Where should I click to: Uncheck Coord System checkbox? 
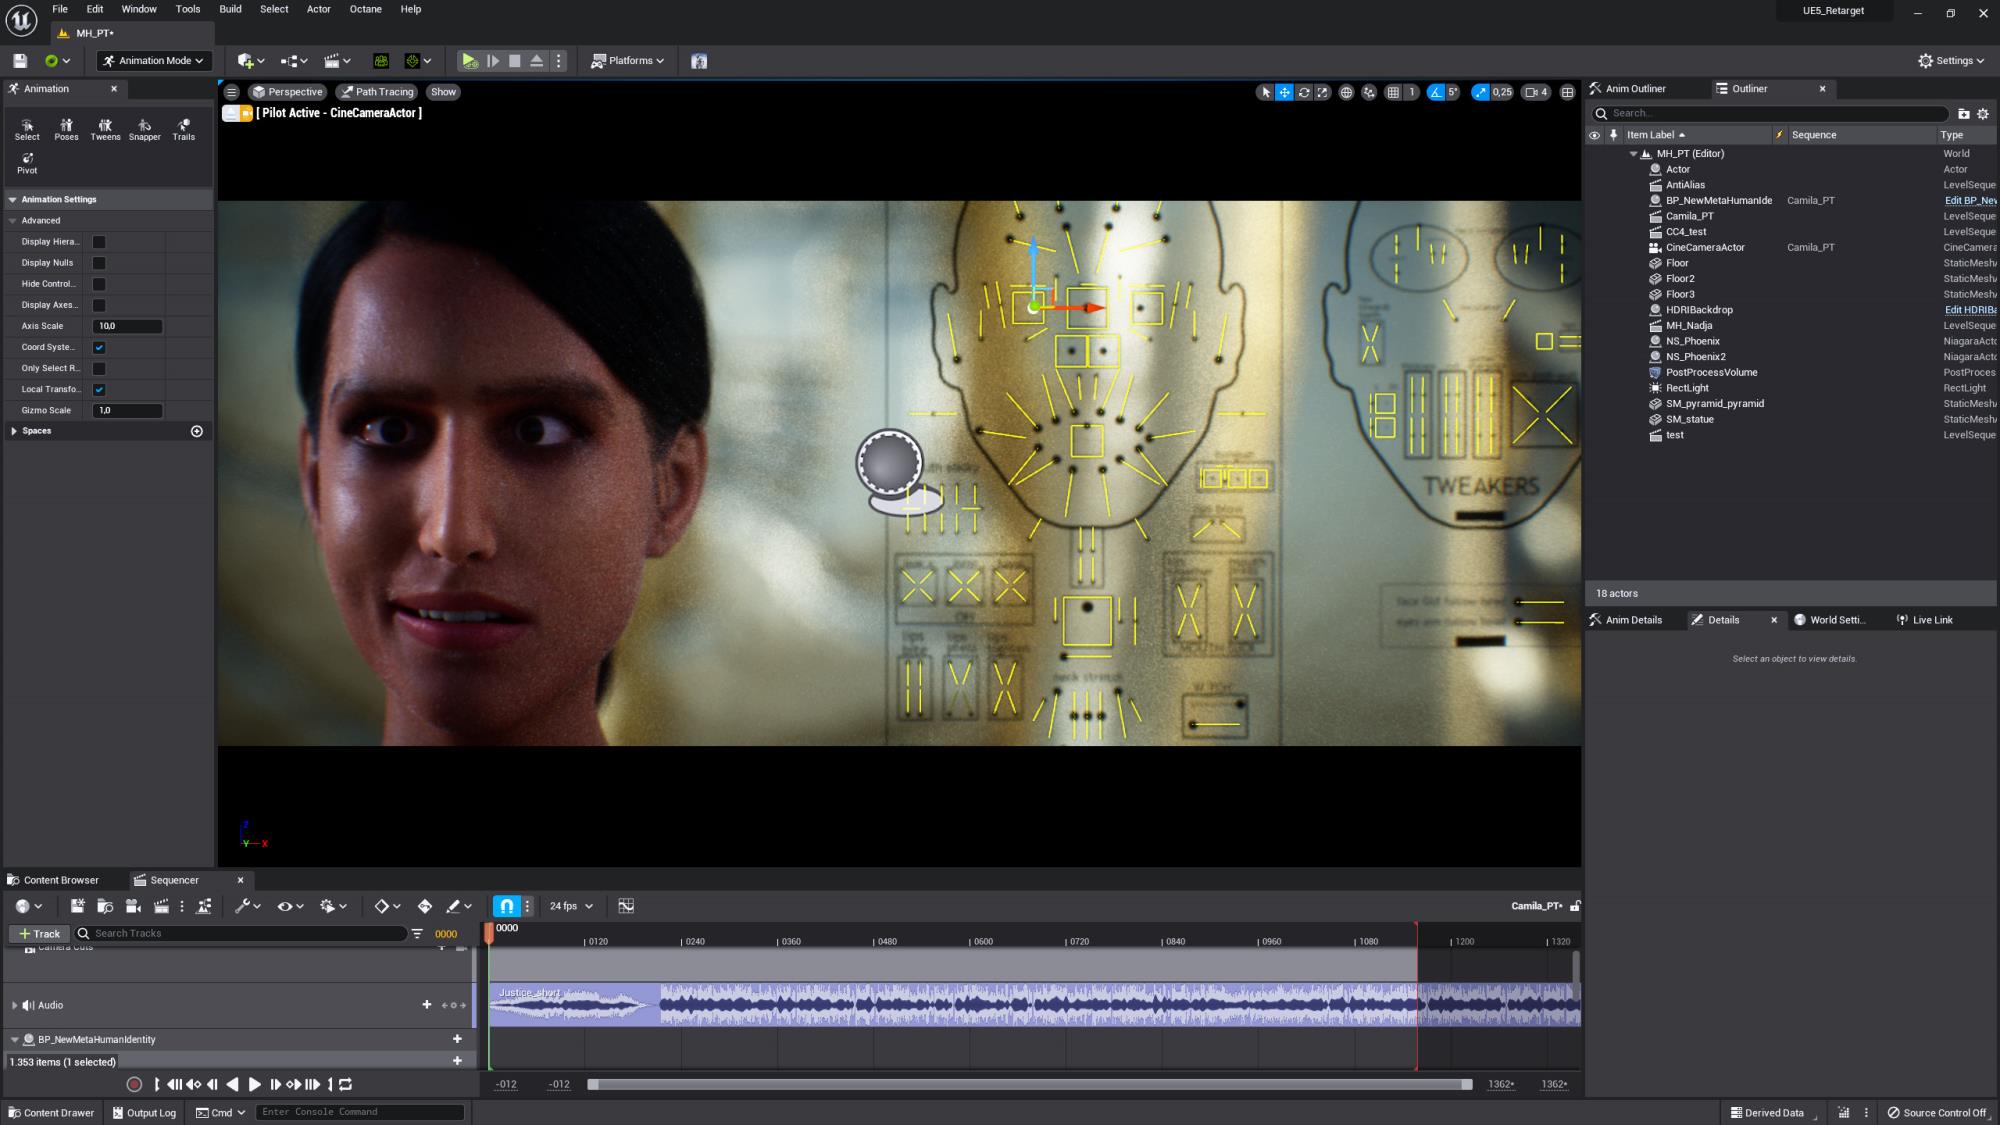99,347
